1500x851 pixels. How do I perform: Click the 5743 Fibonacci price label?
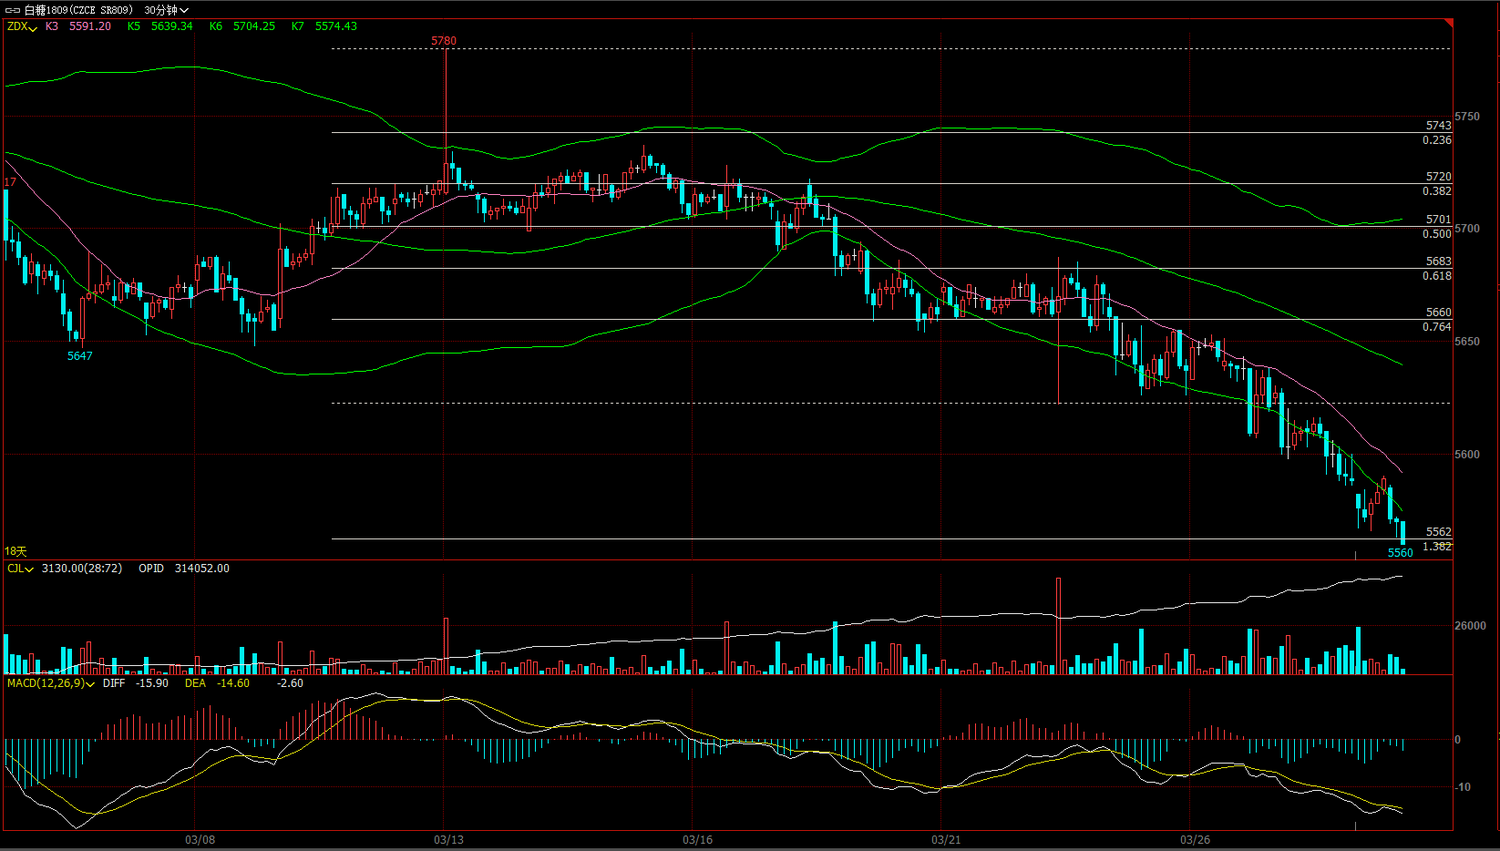click(x=1439, y=126)
